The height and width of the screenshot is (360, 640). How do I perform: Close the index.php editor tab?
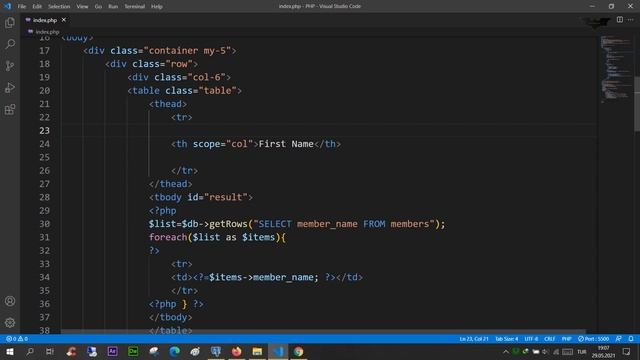click(64, 20)
